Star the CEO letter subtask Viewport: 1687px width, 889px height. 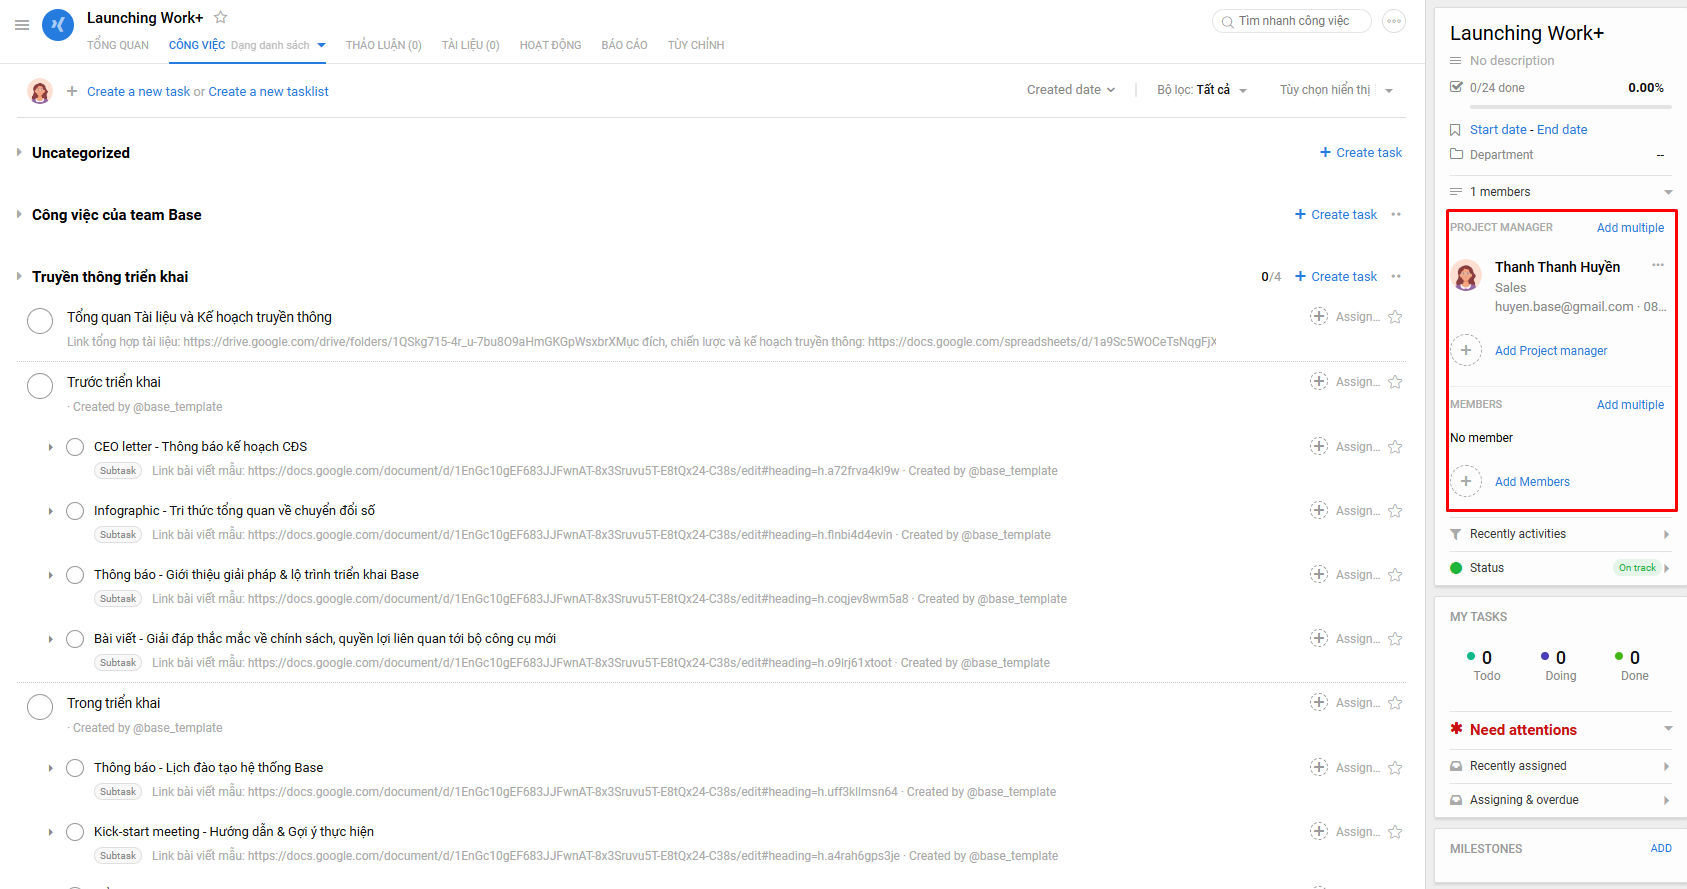(1395, 447)
